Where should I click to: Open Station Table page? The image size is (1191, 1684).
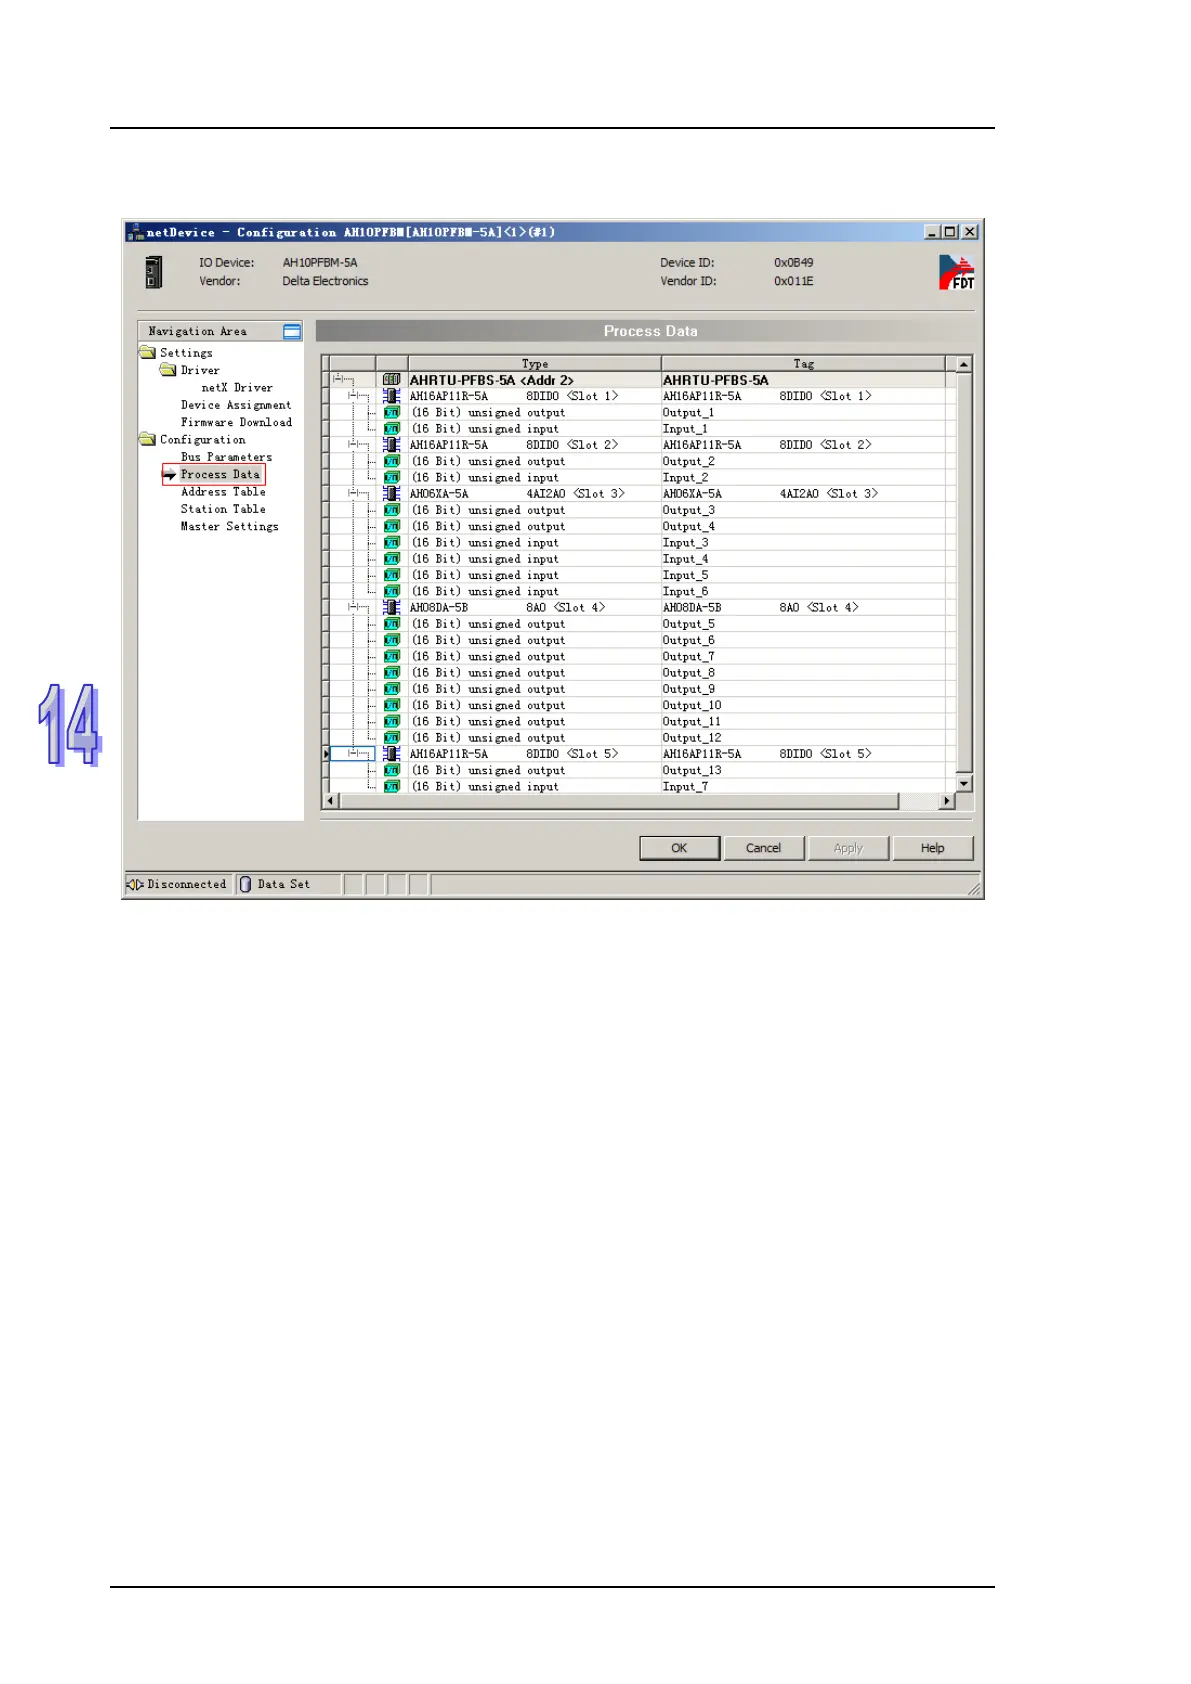(223, 509)
